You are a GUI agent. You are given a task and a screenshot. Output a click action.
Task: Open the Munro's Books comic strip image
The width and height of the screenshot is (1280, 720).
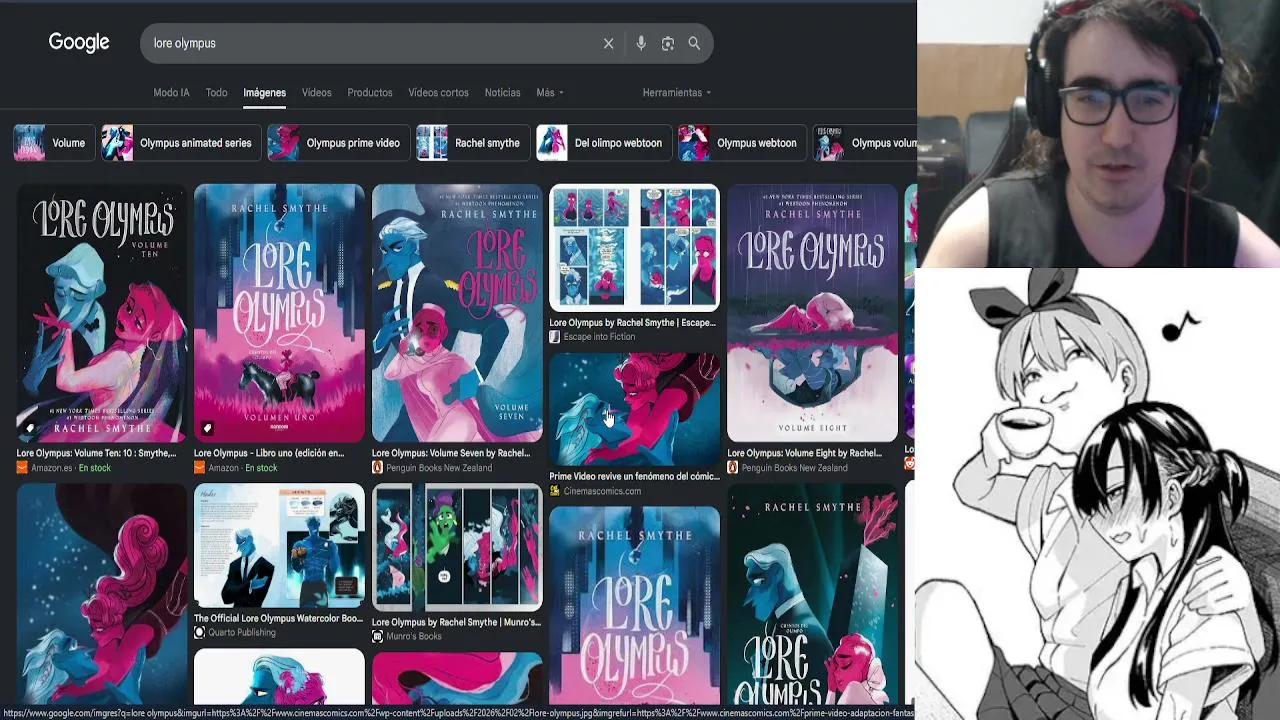457,548
